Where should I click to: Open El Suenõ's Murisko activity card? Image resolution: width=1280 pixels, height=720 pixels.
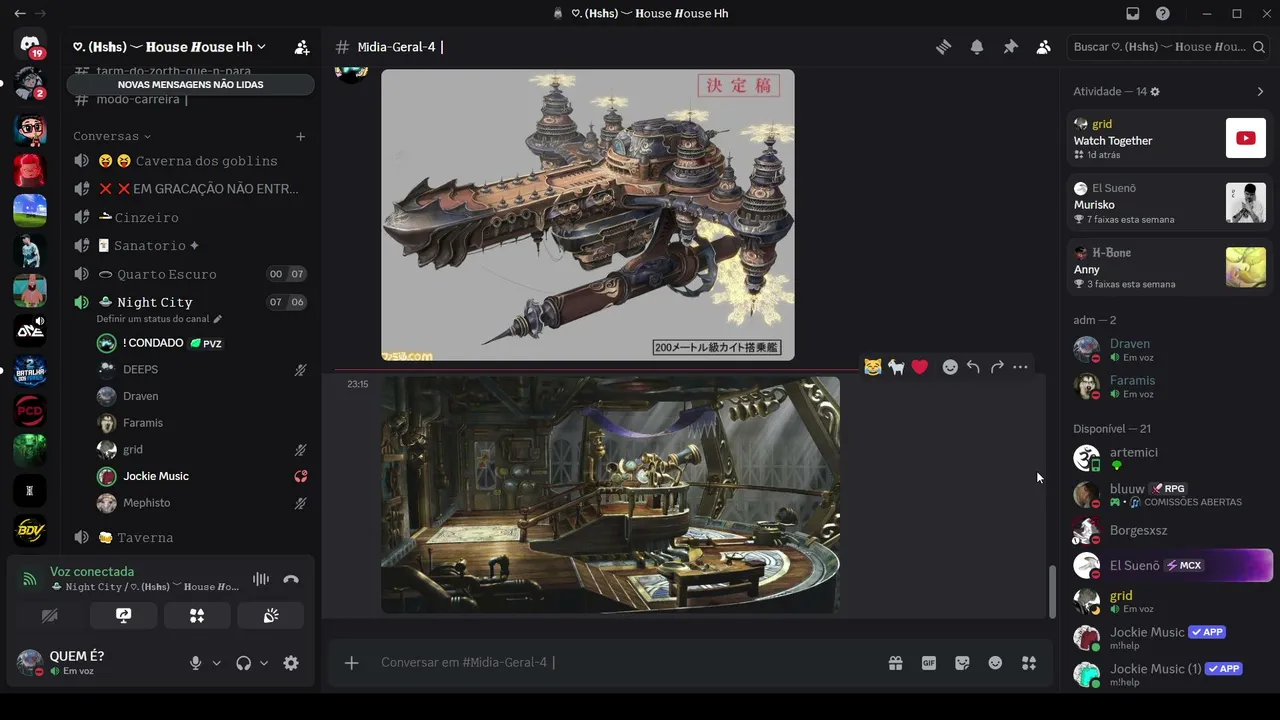pyautogui.click(x=1169, y=203)
